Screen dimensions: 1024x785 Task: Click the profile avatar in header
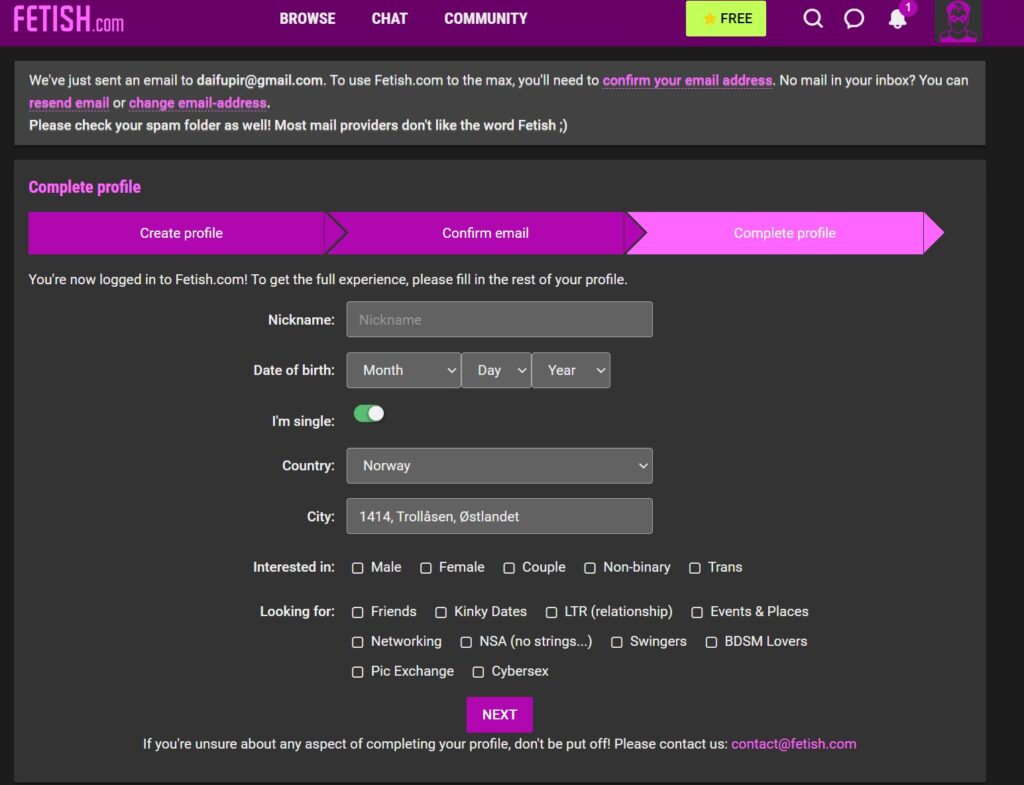(x=958, y=21)
